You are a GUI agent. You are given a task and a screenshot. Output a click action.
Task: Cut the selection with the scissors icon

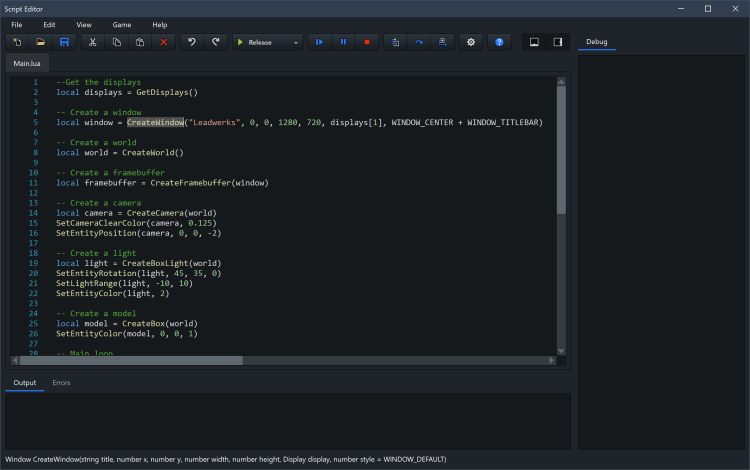(x=93, y=42)
